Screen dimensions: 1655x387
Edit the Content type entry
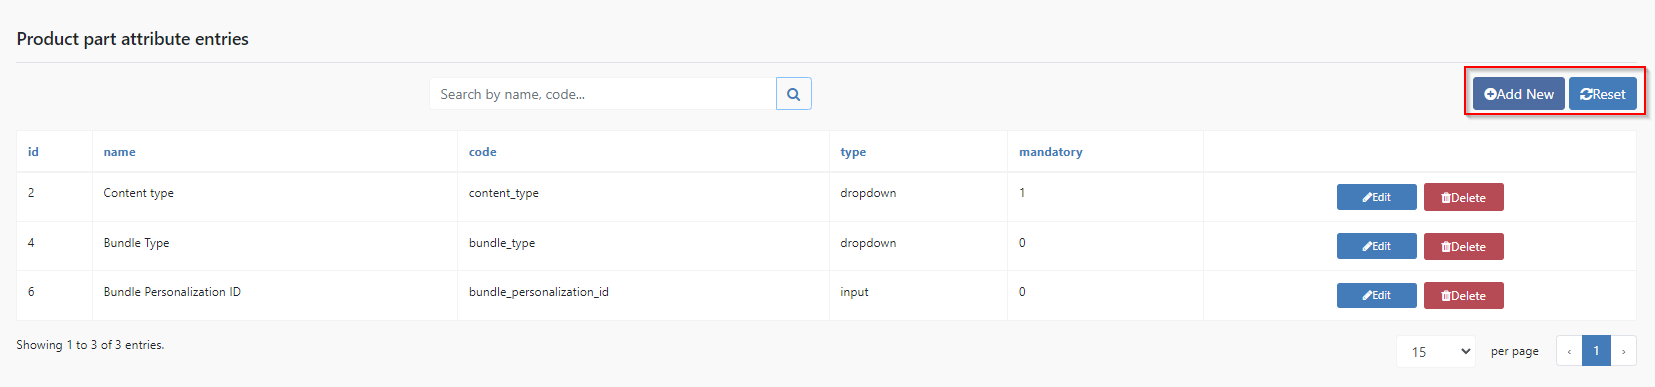1376,197
